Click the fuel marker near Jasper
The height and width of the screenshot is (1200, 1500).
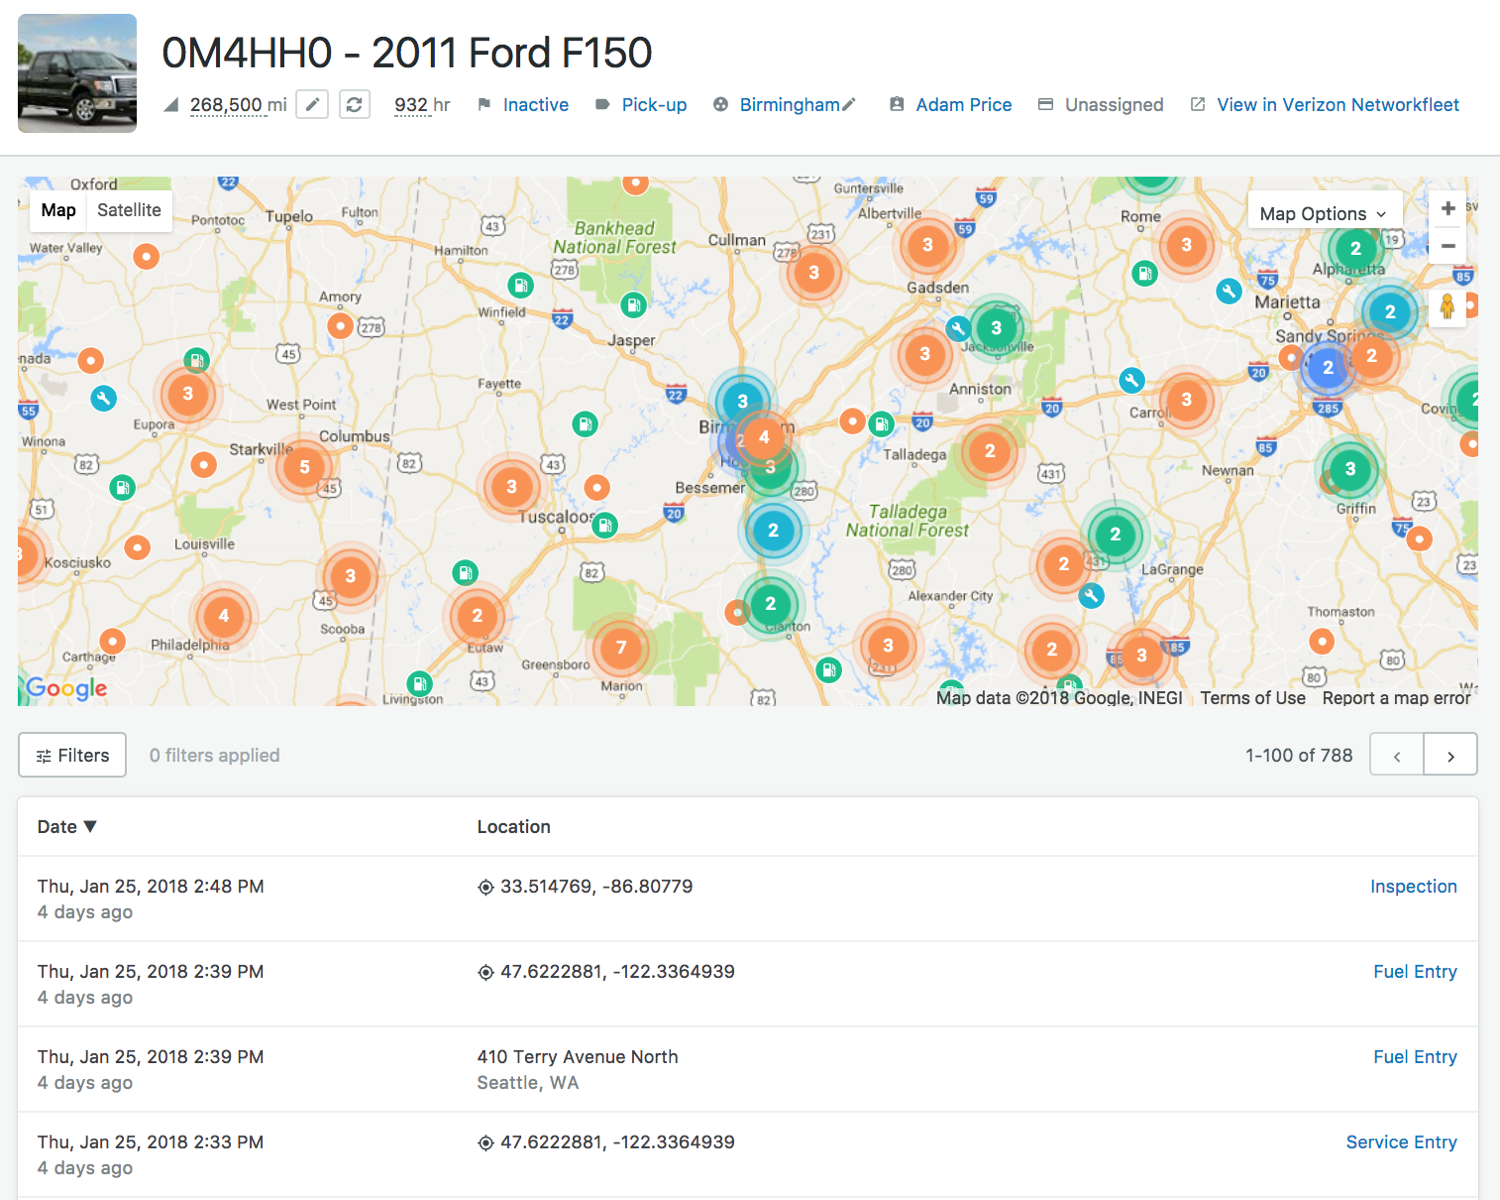(633, 305)
